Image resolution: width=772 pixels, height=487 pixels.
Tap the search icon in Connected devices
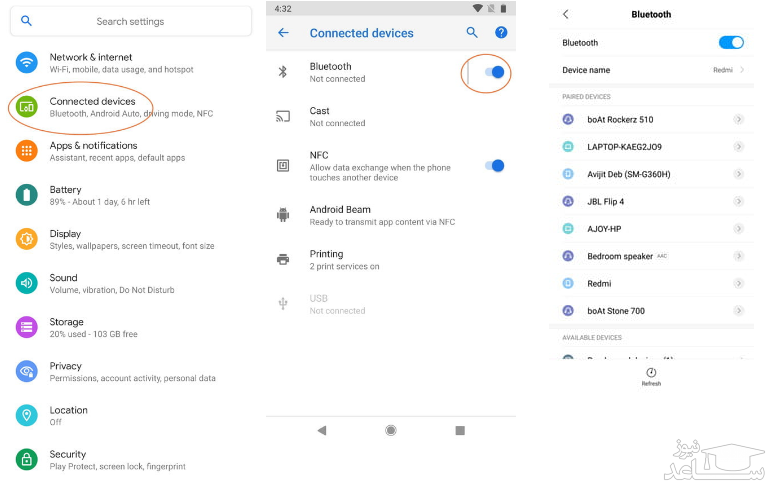[x=472, y=33]
